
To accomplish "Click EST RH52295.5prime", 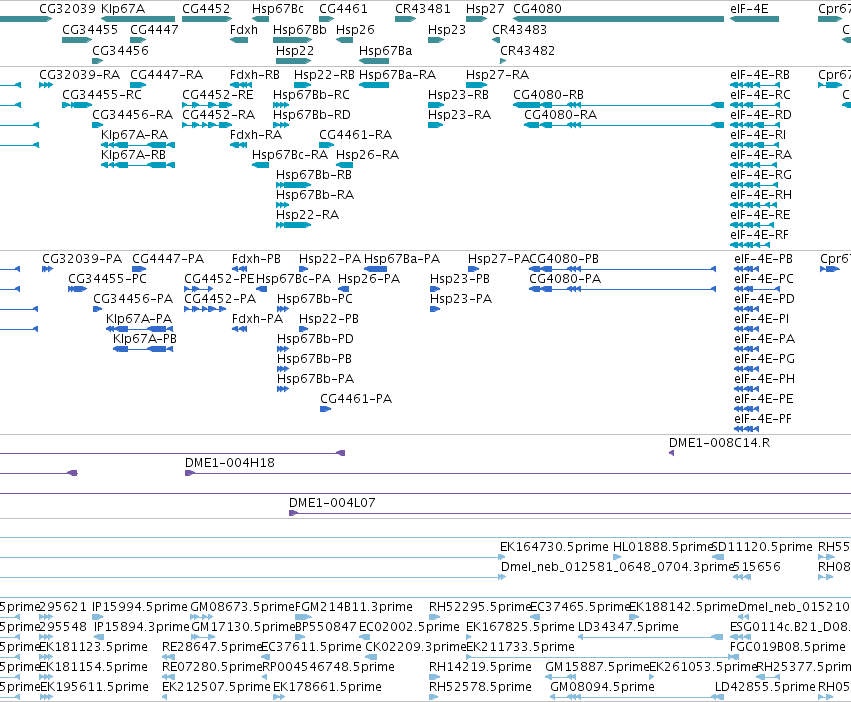I will (x=479, y=607).
